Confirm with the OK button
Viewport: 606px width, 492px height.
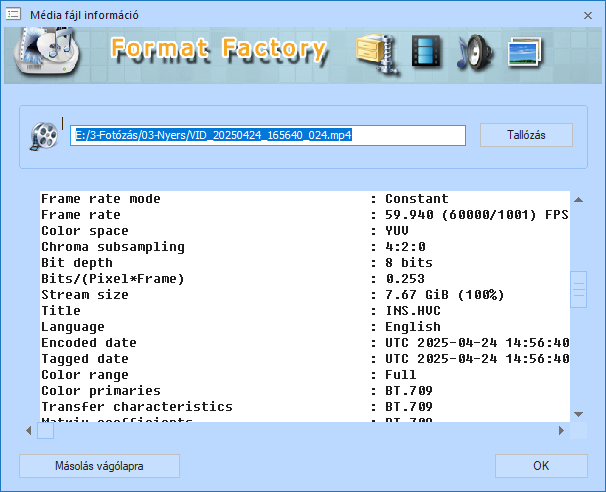coord(541,466)
